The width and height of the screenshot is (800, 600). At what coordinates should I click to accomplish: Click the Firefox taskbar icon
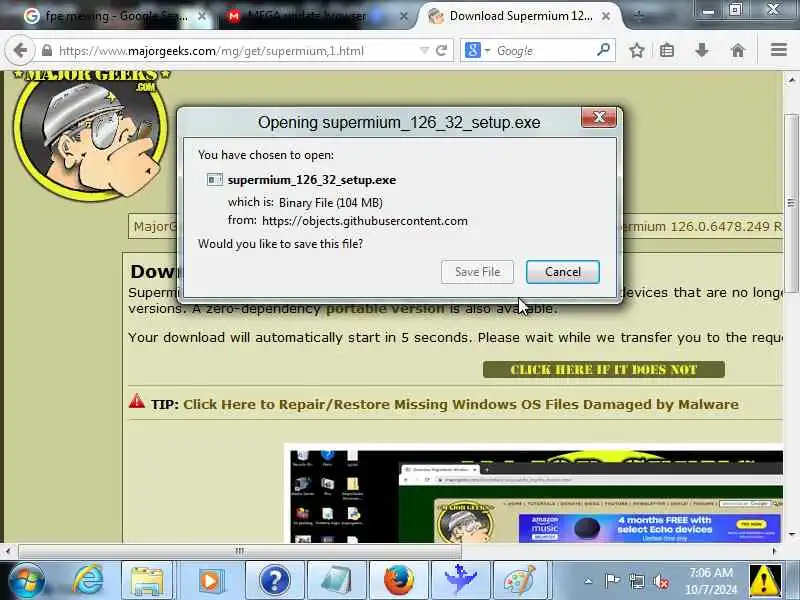pos(398,581)
